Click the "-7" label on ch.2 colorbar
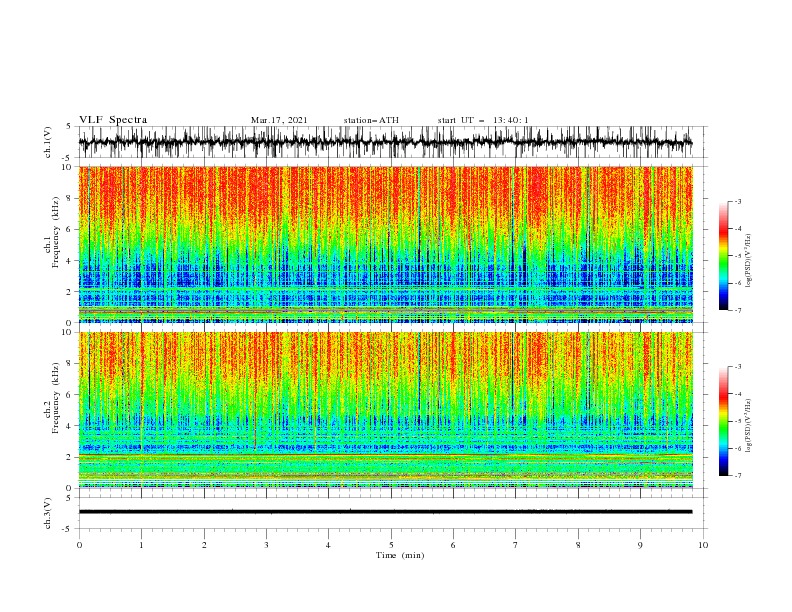 pyautogui.click(x=738, y=475)
